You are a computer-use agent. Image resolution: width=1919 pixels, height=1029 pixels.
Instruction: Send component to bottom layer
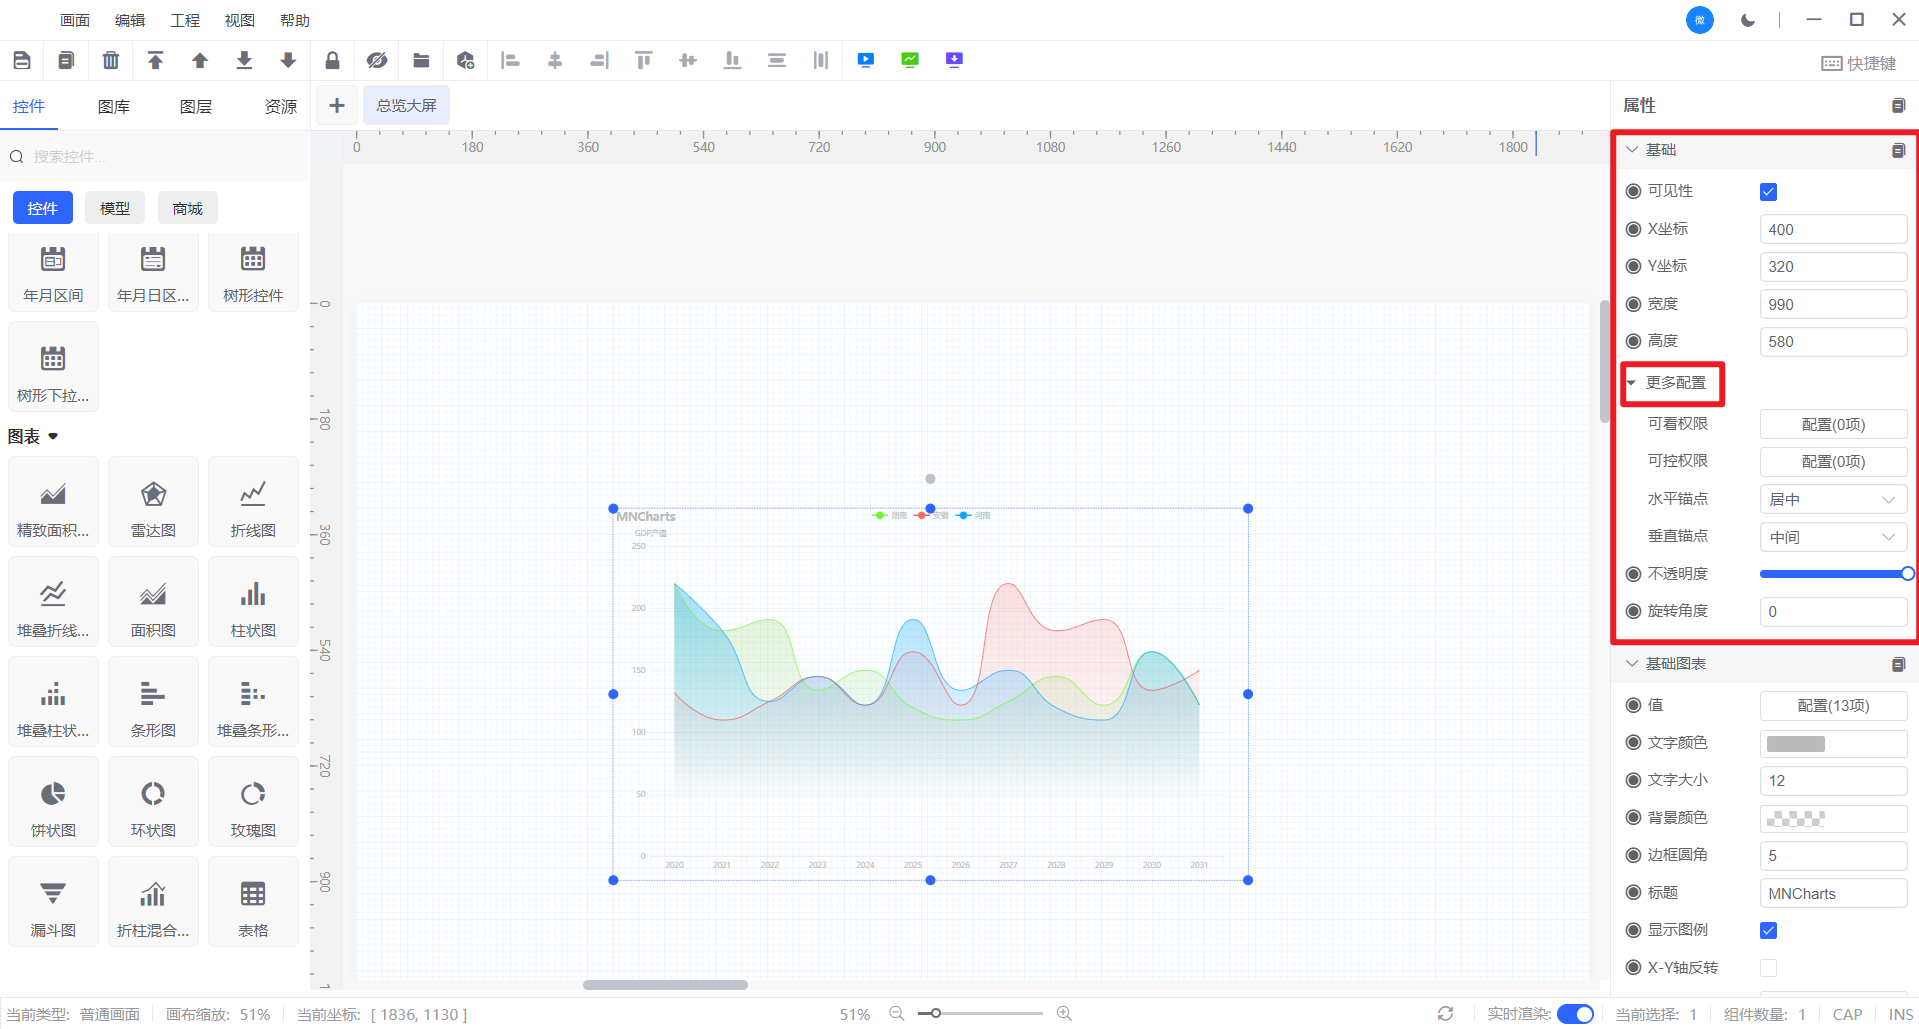244,61
